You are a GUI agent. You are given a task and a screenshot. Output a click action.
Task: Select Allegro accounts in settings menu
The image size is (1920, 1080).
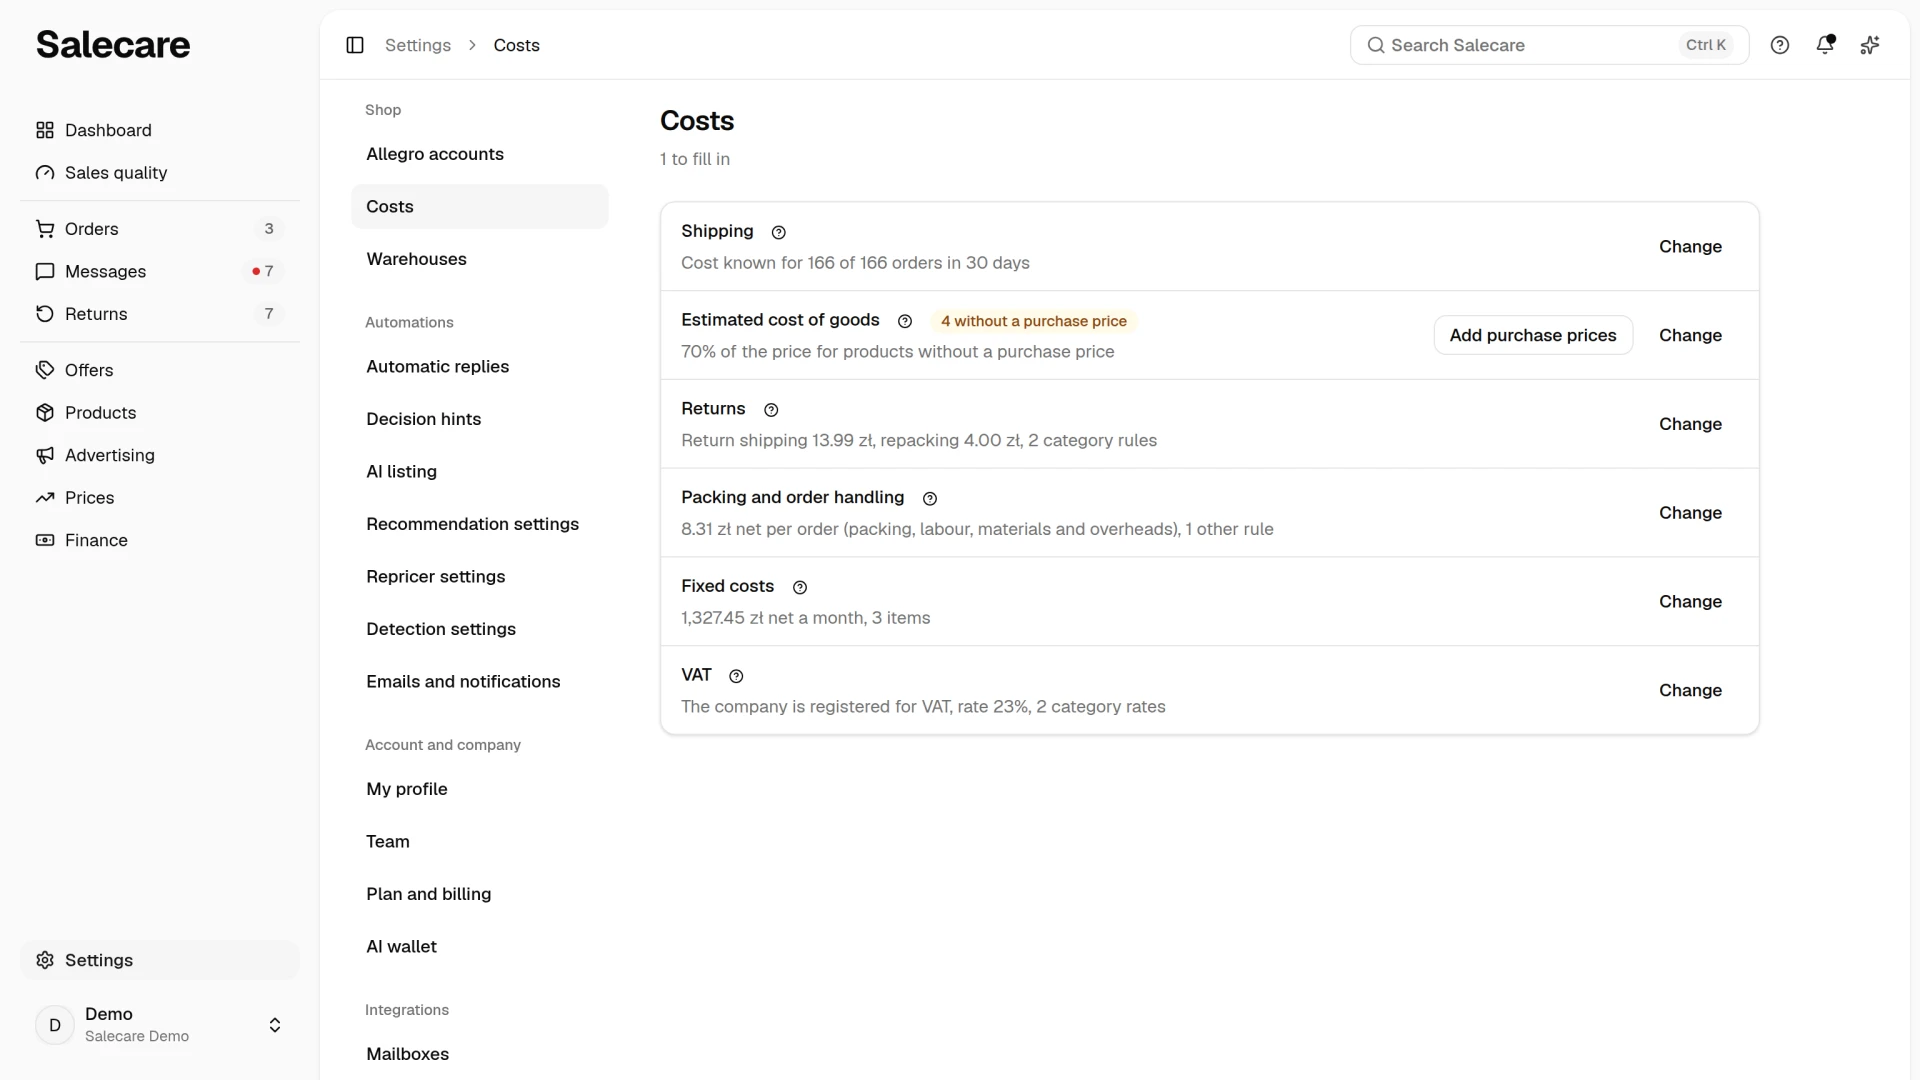[x=479, y=154]
